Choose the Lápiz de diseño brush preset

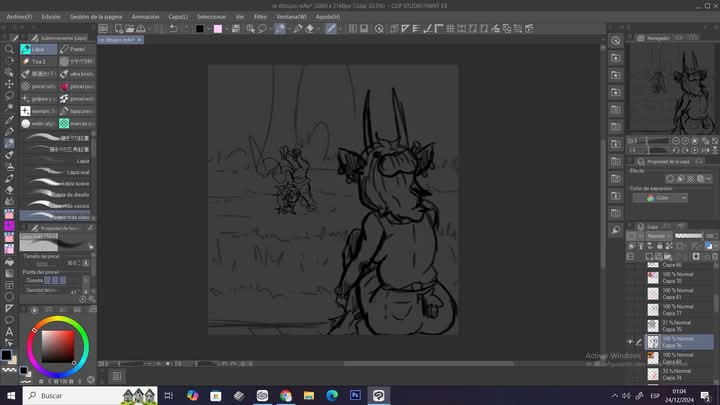(x=56, y=195)
